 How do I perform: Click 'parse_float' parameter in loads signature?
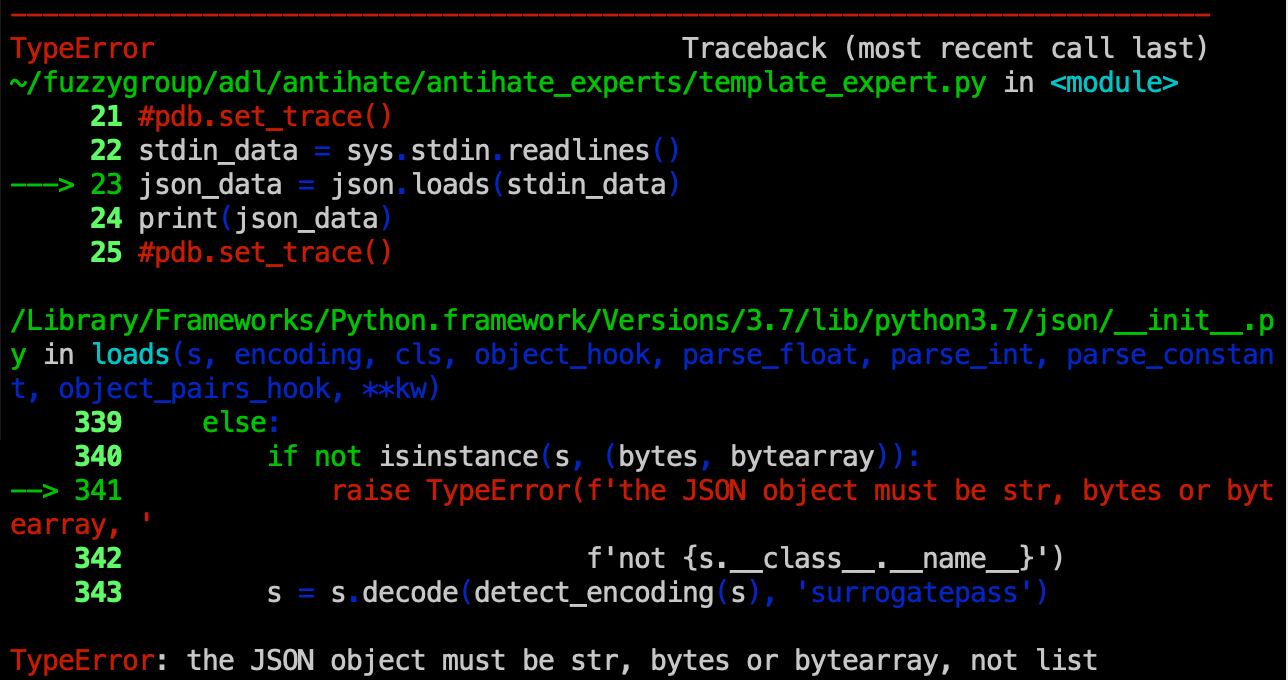(x=770, y=355)
